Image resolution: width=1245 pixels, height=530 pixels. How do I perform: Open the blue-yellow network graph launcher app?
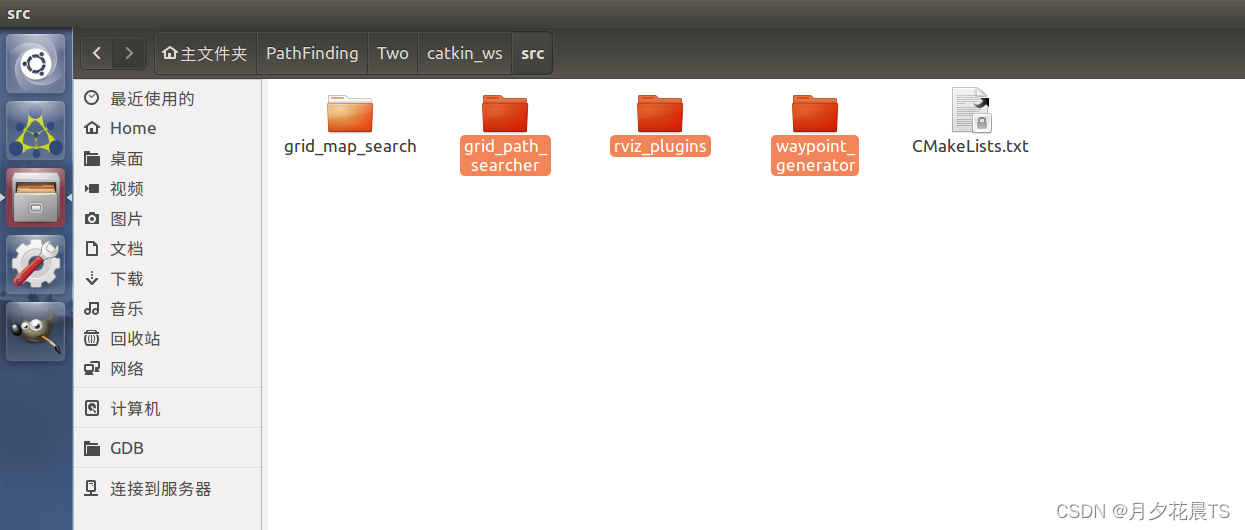[36, 130]
